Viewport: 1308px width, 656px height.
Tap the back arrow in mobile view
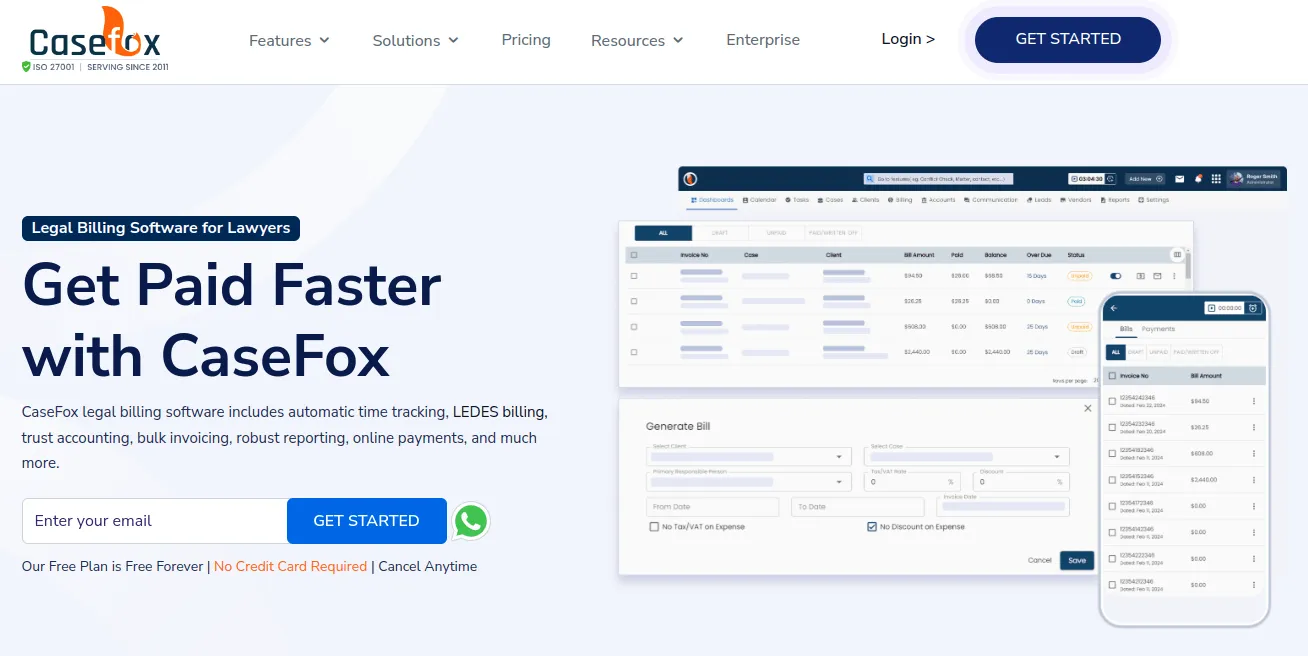coord(1114,308)
